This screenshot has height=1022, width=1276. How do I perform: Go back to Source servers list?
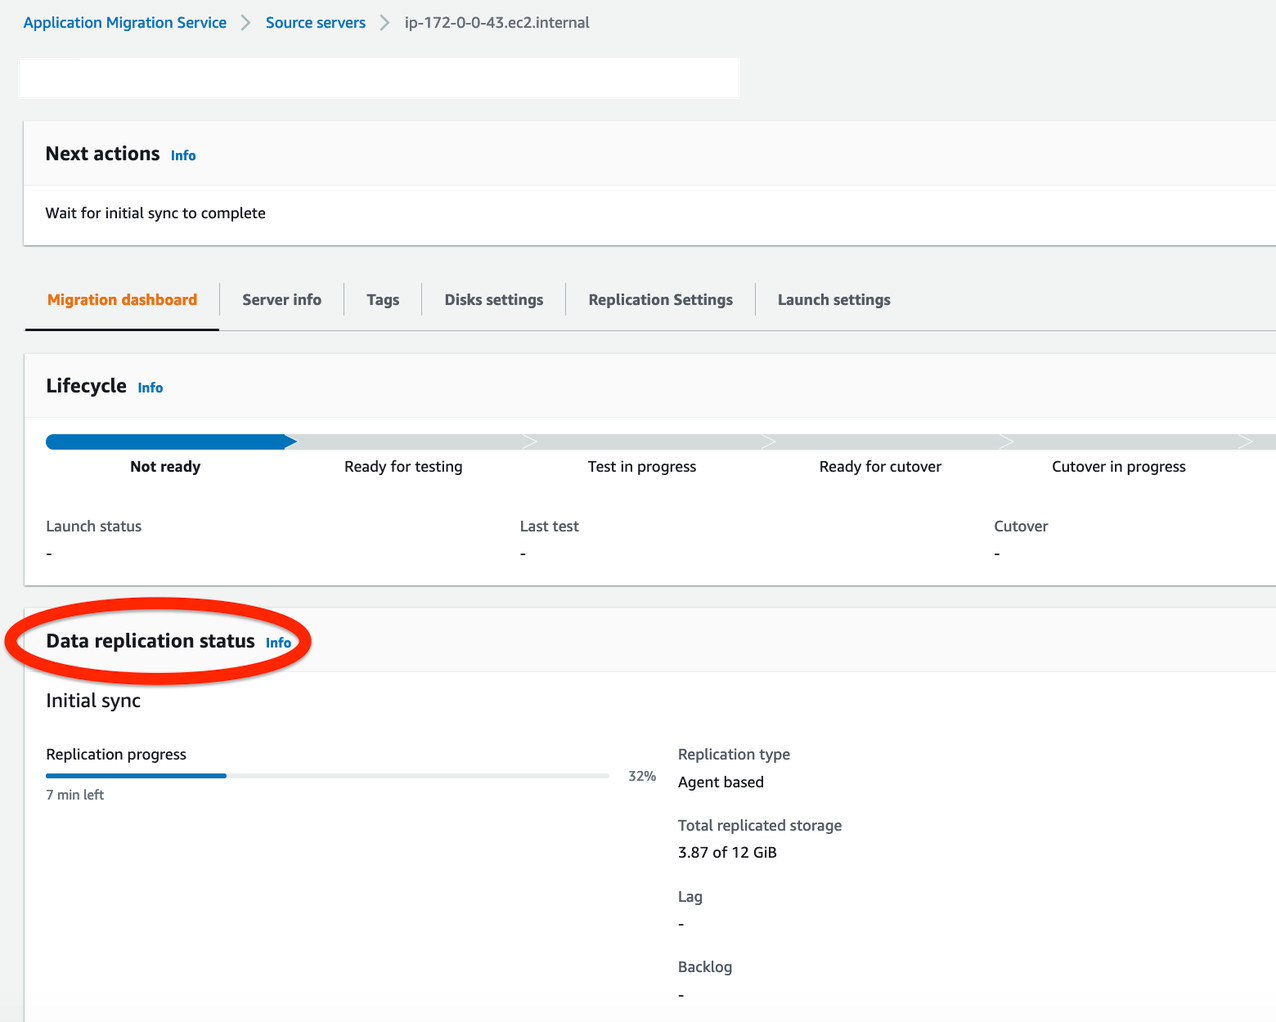pyautogui.click(x=315, y=22)
